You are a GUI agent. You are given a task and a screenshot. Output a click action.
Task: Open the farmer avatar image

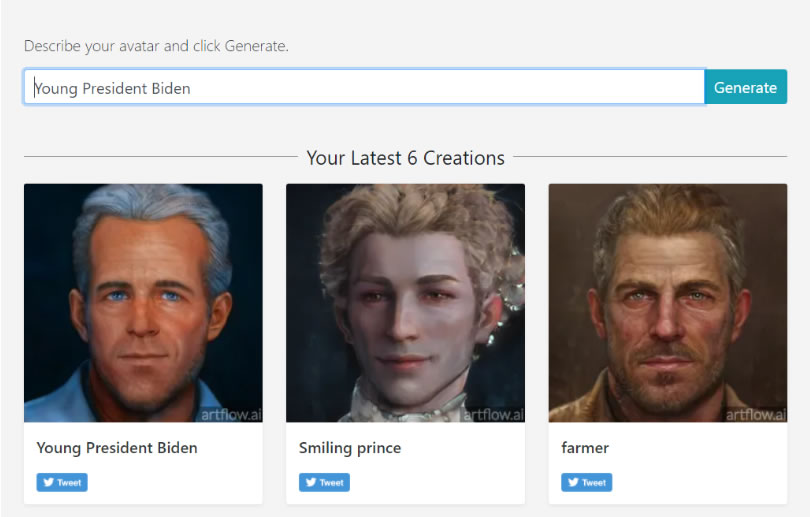click(667, 302)
